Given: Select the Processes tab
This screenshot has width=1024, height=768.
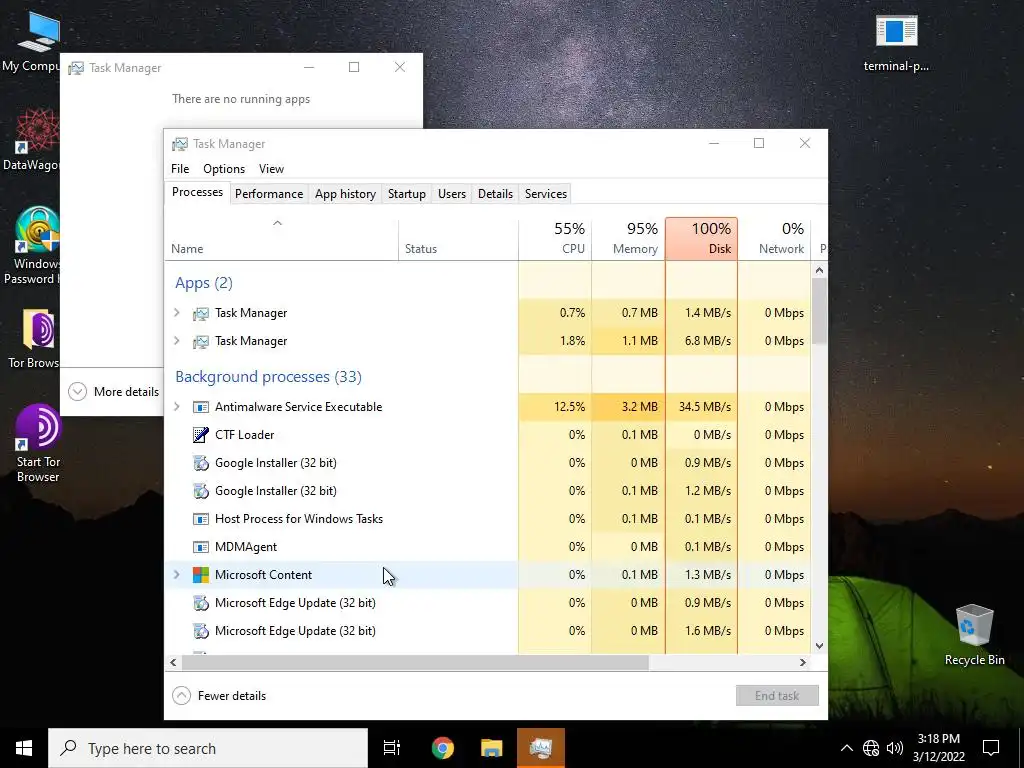Looking at the screenshot, I should pyautogui.click(x=197, y=192).
